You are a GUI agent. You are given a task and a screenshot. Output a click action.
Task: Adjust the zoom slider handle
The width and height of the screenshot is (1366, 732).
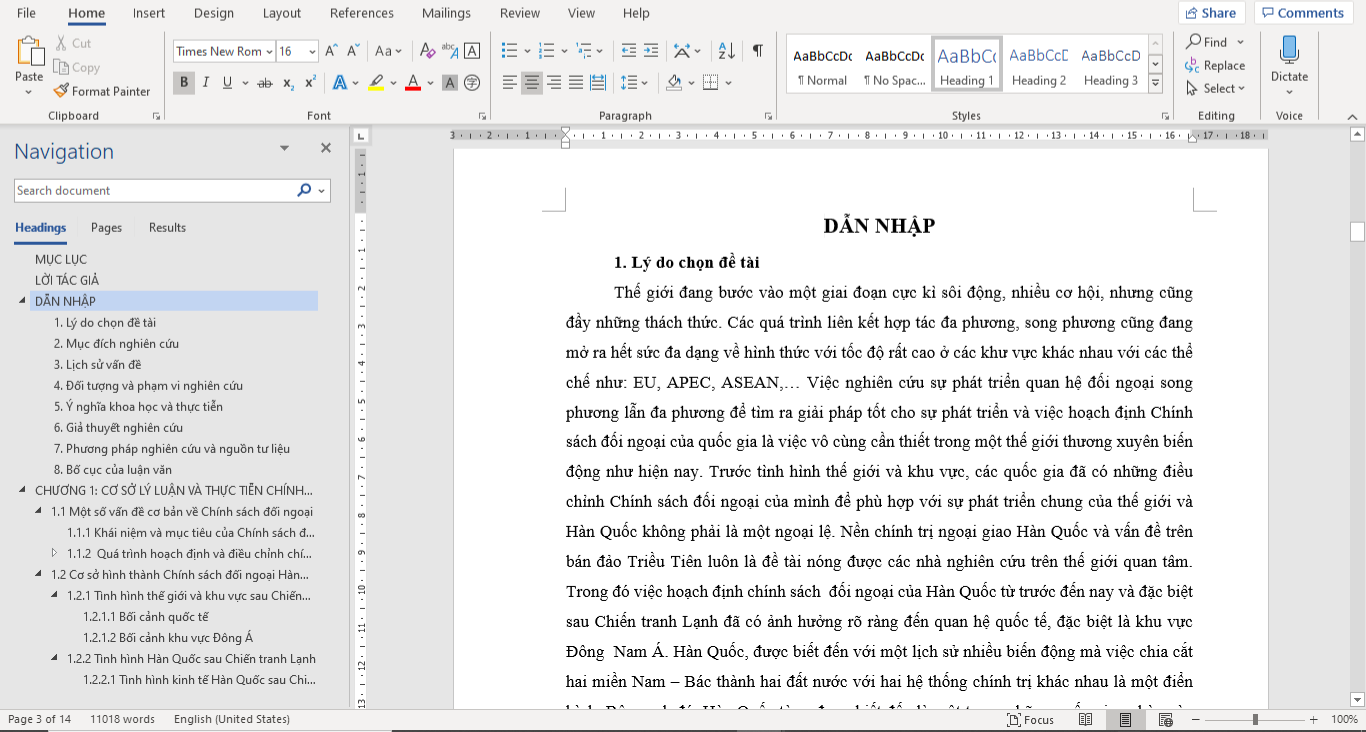1255,720
